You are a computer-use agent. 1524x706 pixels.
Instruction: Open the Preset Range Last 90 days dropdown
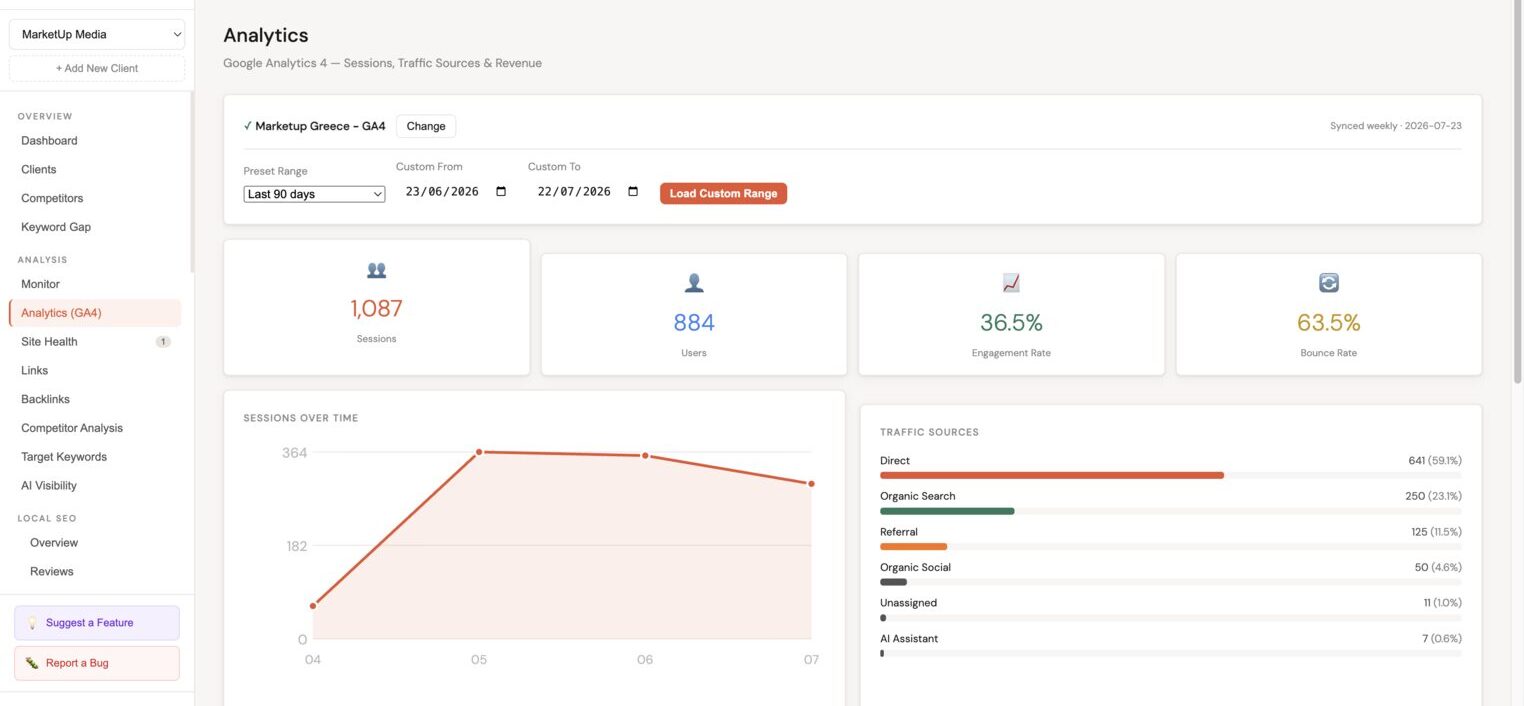(x=314, y=194)
